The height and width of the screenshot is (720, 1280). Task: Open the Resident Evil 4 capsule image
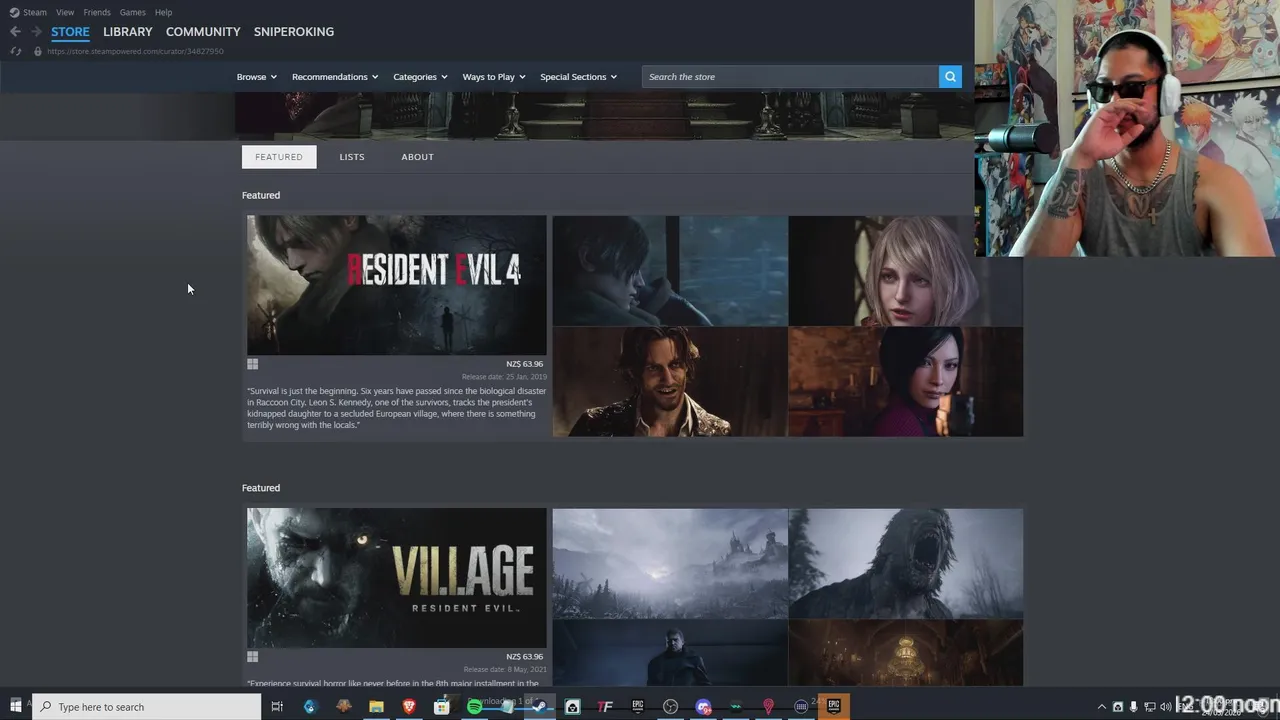[397, 285]
